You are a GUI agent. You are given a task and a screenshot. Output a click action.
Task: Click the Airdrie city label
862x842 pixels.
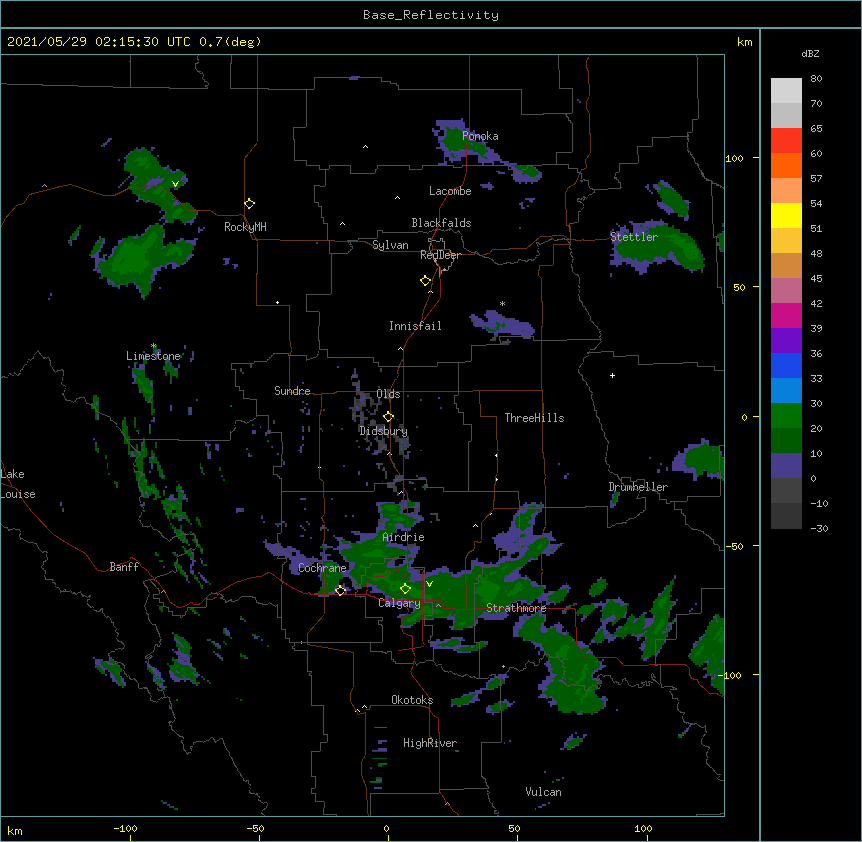404,537
